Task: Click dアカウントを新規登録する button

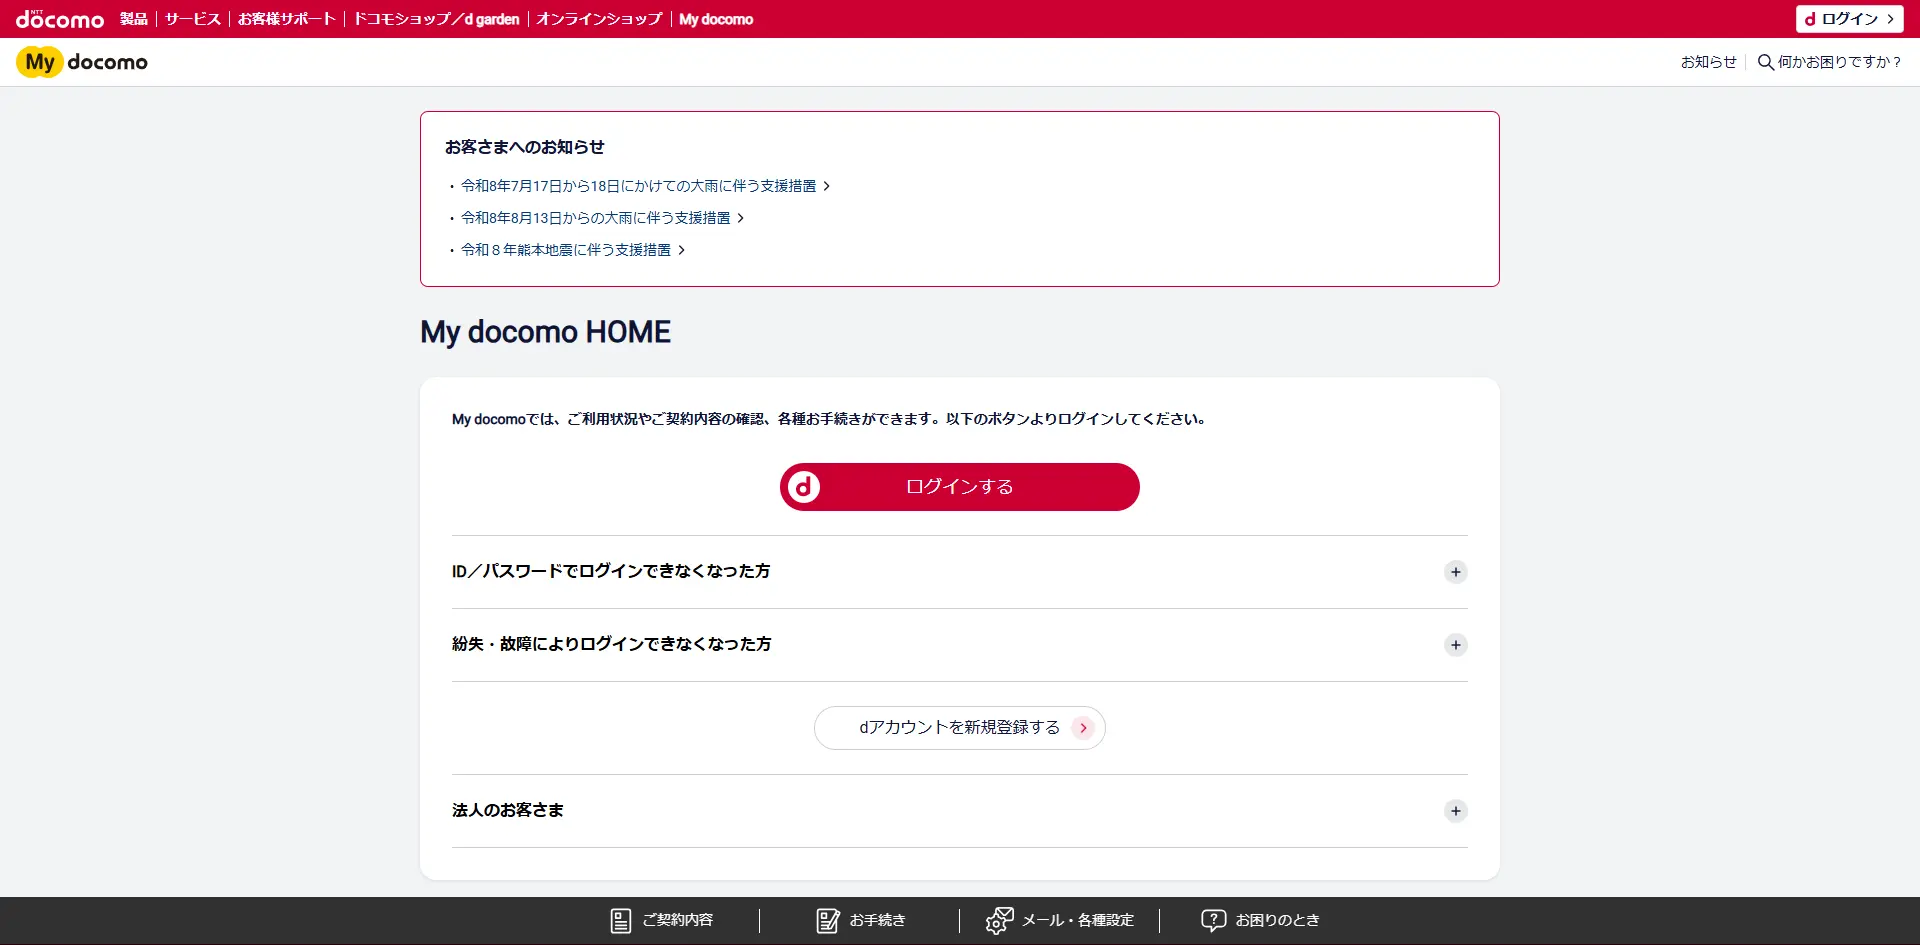Action: 960,728
